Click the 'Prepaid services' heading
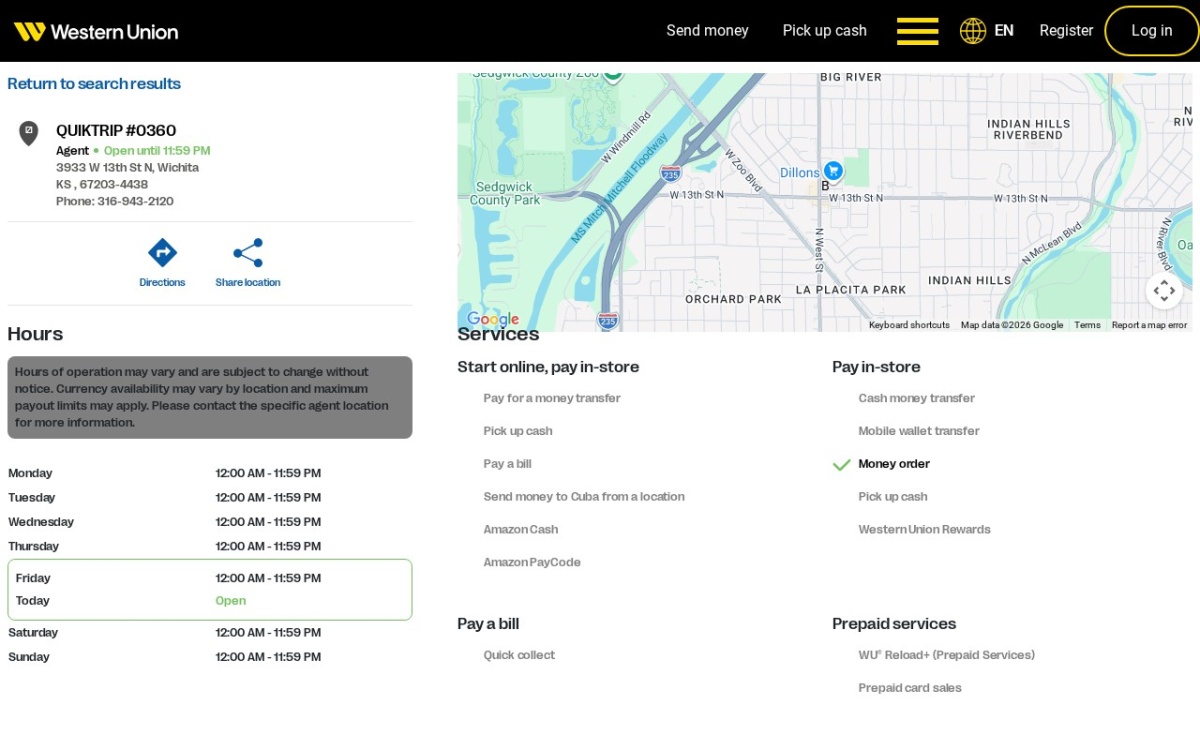The width and height of the screenshot is (1200, 750). click(894, 624)
